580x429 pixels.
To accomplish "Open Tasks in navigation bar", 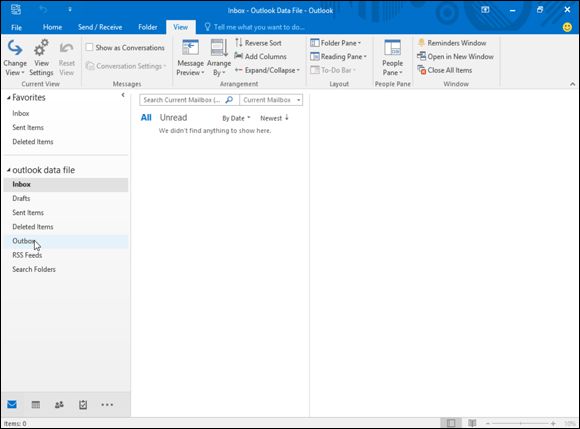I will click(83, 405).
